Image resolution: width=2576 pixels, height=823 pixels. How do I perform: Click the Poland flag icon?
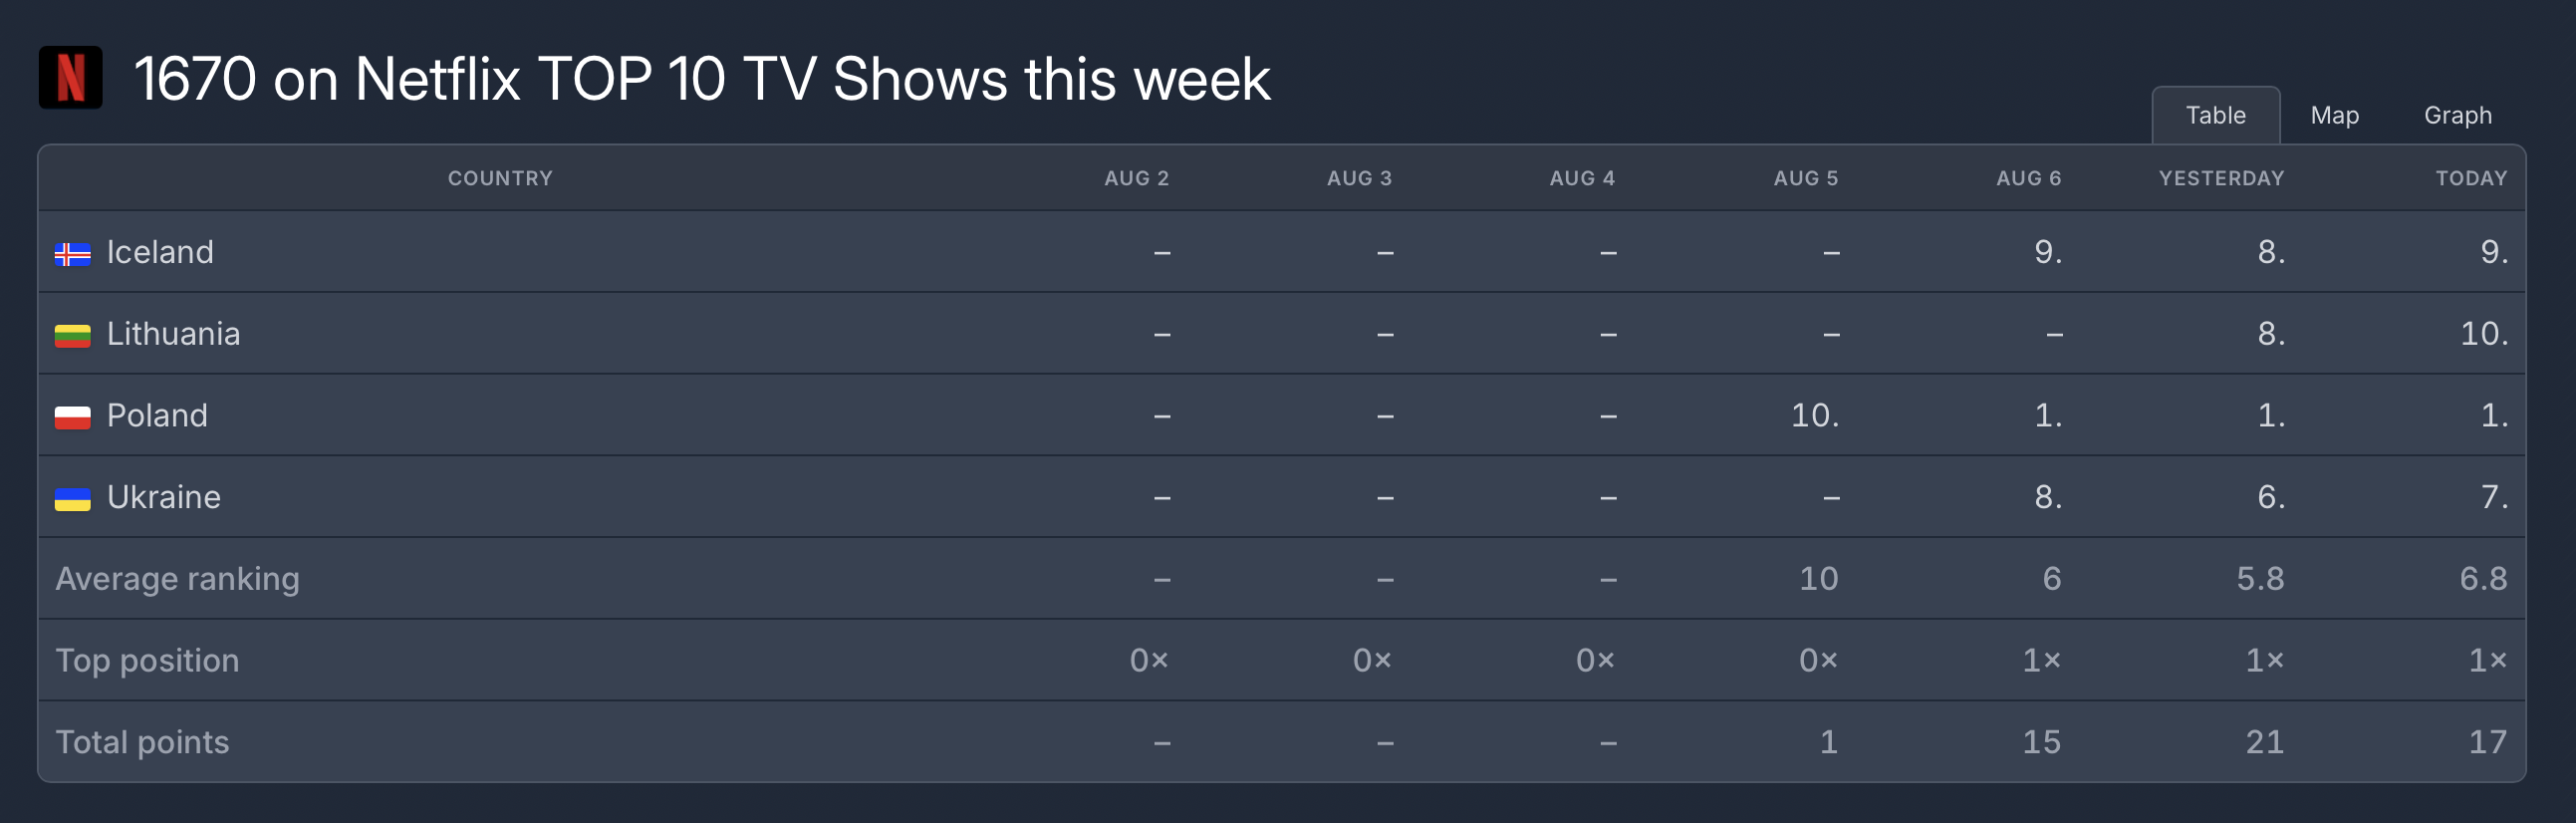(72, 417)
